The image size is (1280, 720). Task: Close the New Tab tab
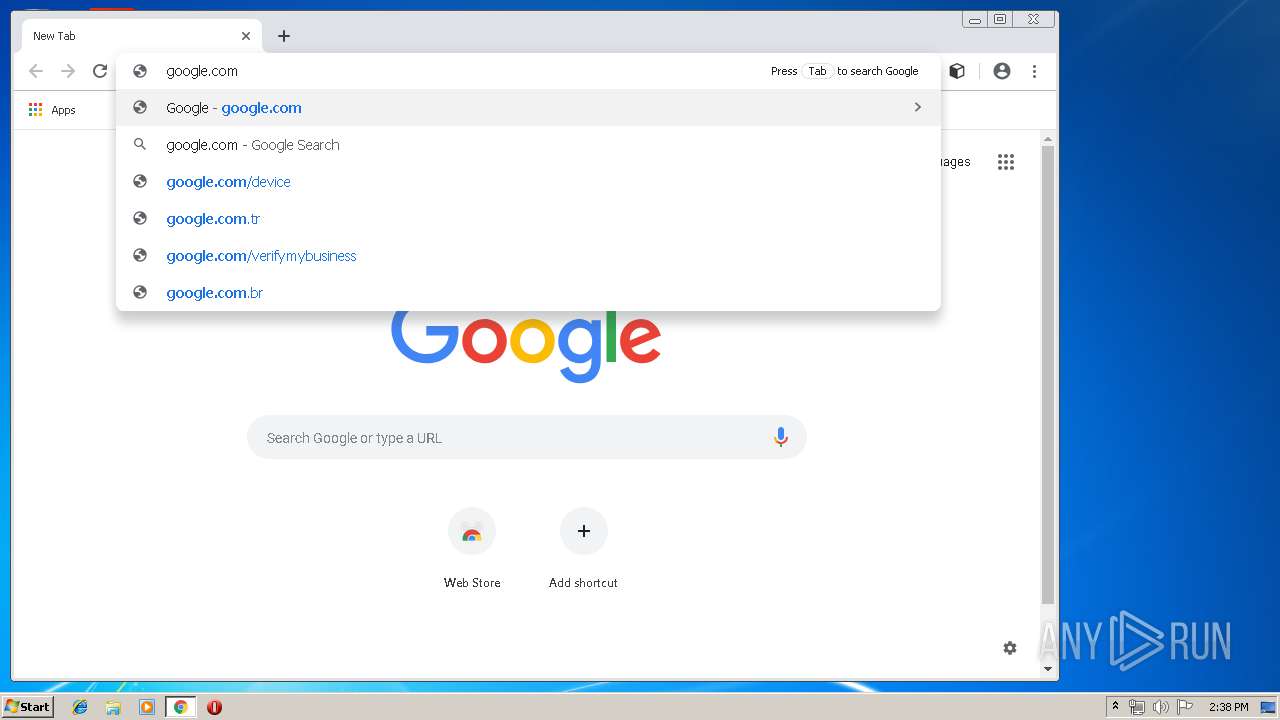pos(246,36)
